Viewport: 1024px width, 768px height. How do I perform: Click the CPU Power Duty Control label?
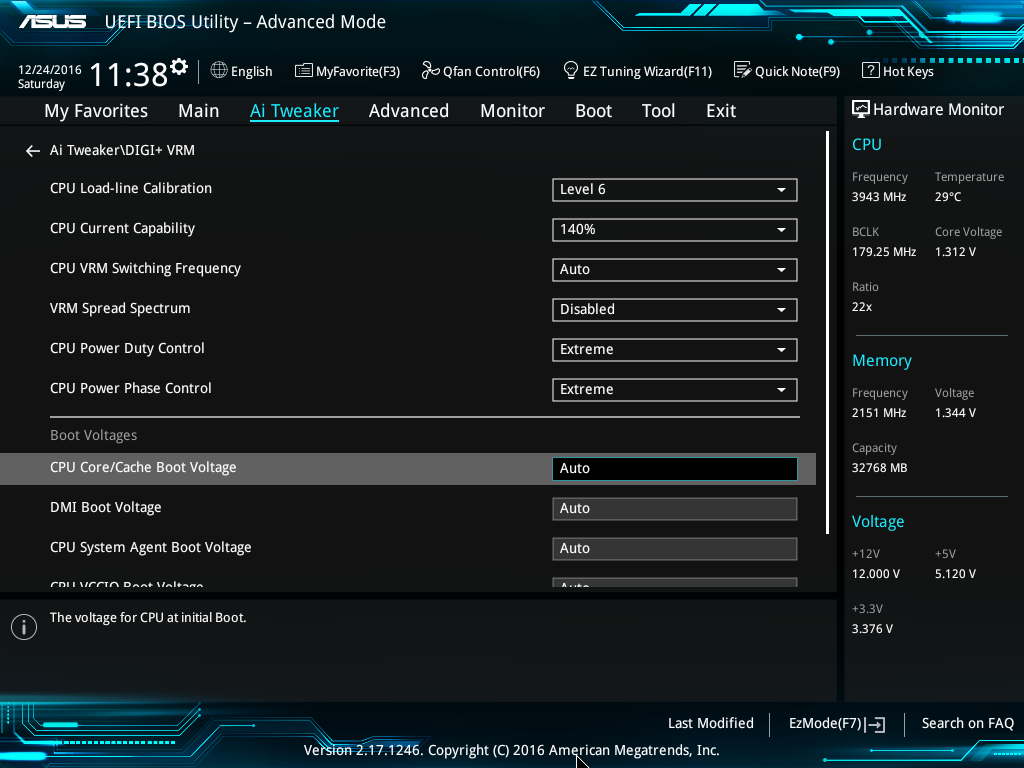(127, 348)
